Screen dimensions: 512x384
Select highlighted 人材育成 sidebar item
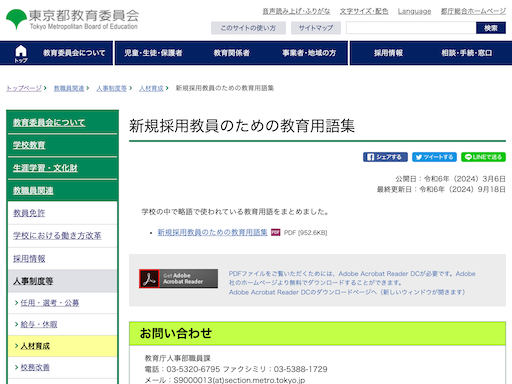pos(62,346)
